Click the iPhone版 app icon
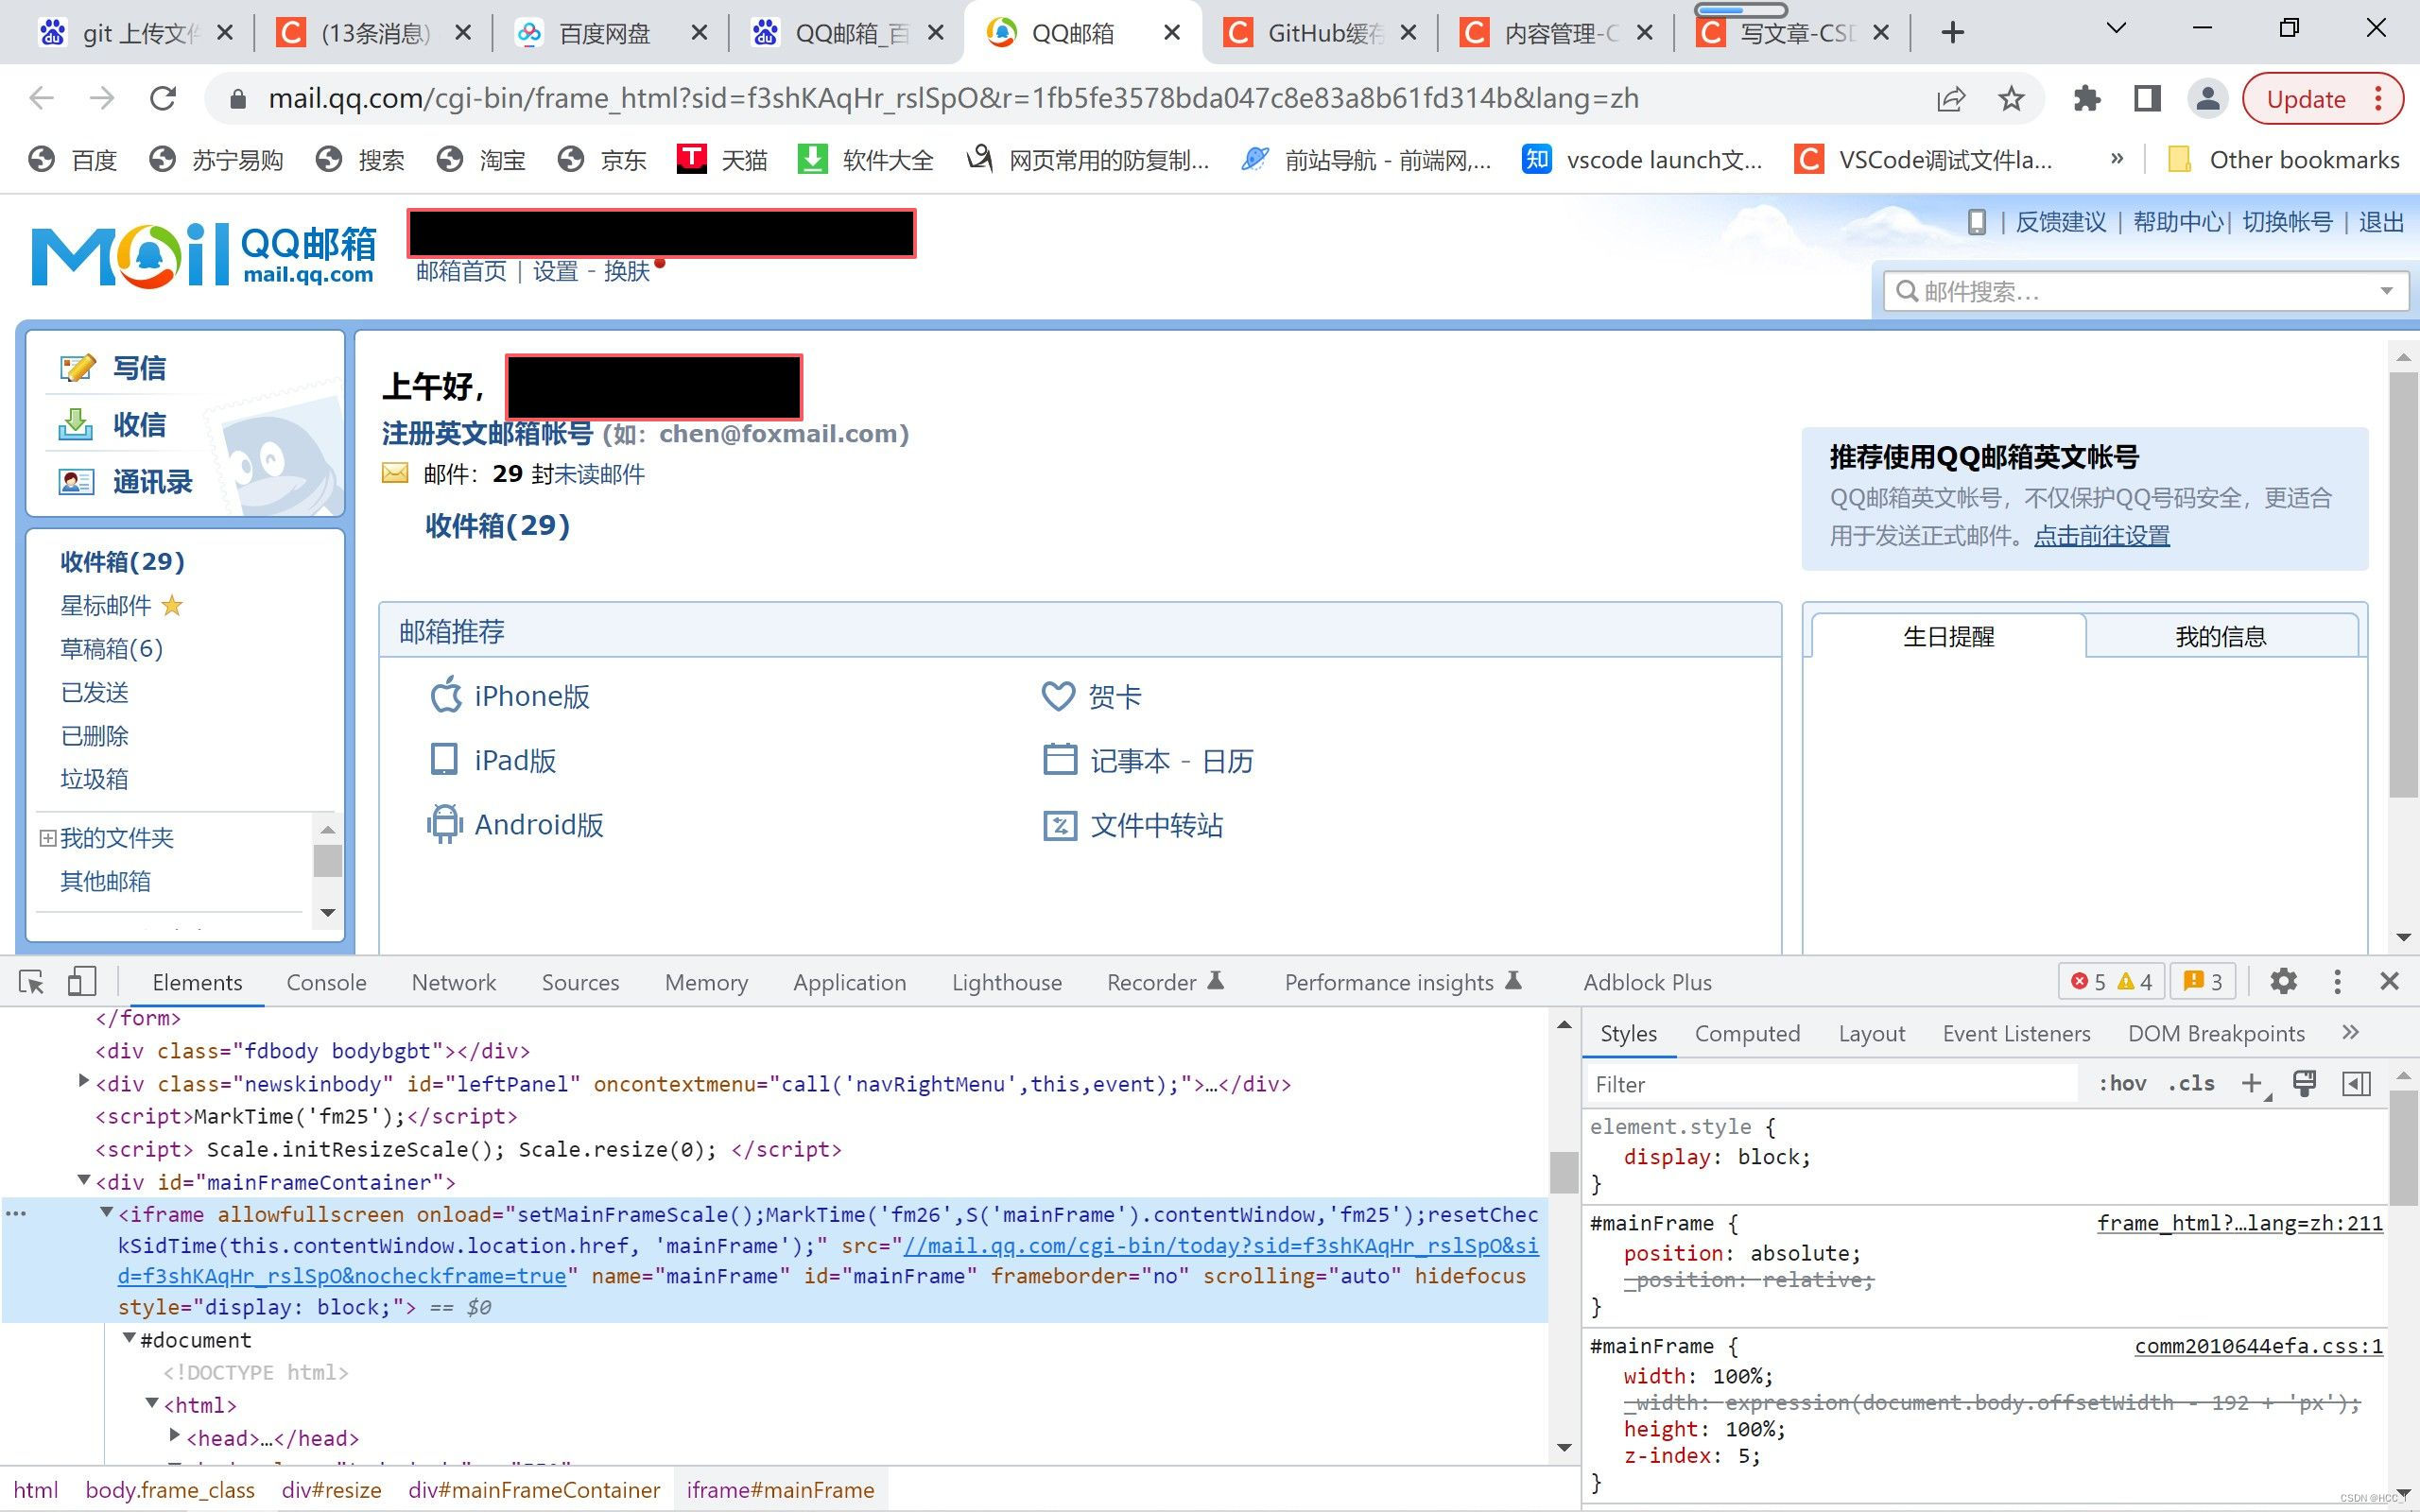The height and width of the screenshot is (1512, 2420). click(x=446, y=695)
